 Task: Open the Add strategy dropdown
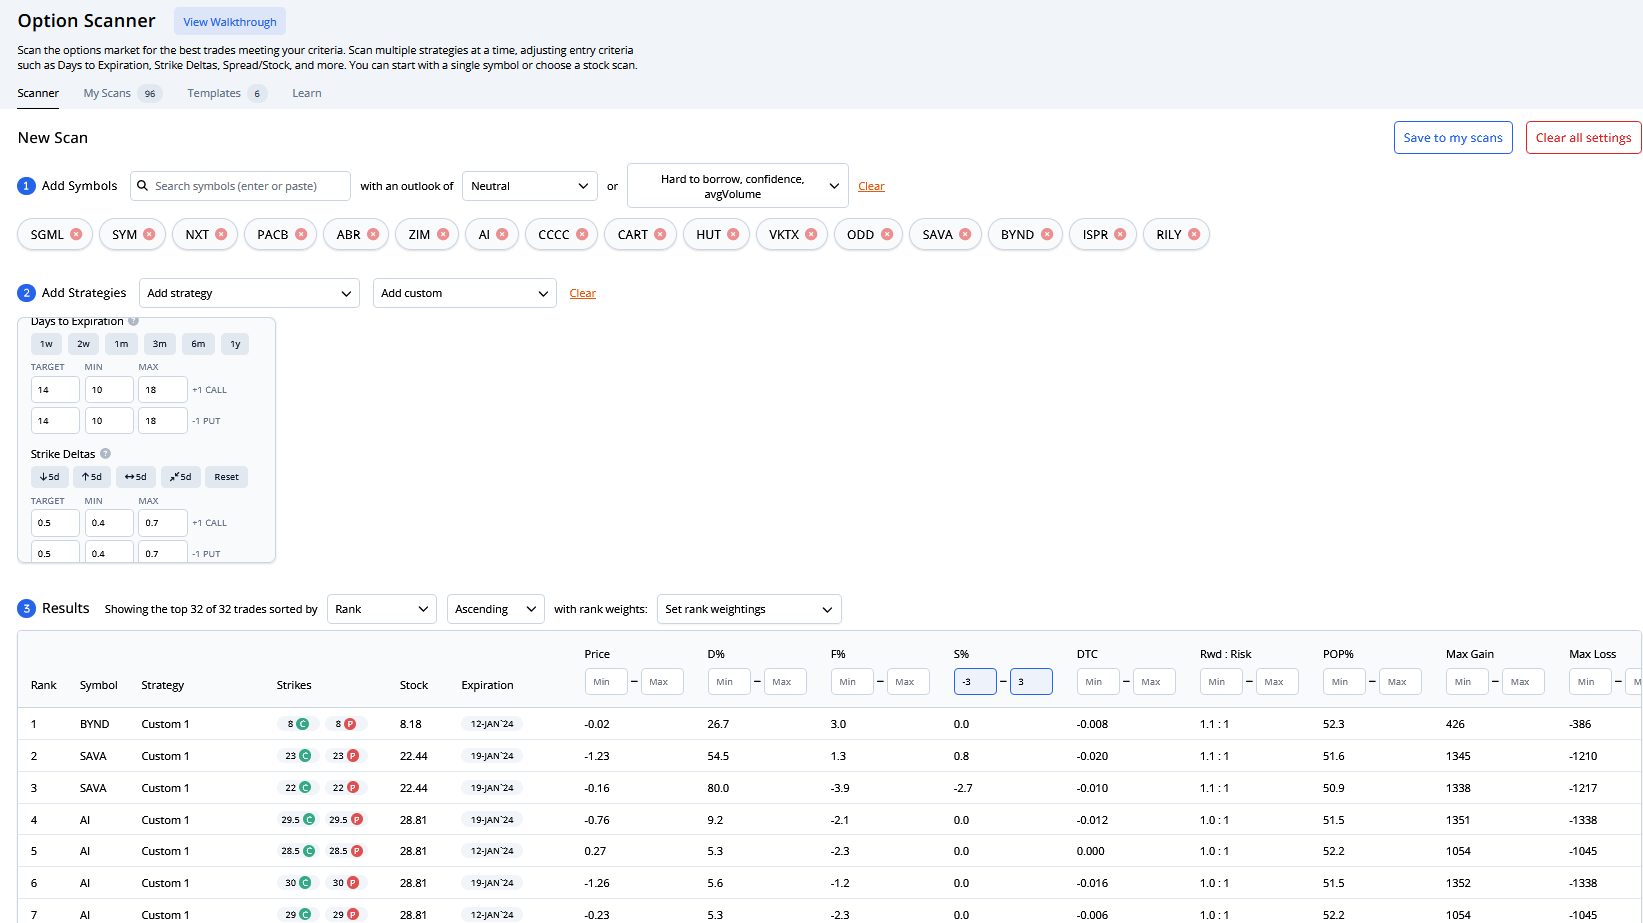[x=249, y=293]
